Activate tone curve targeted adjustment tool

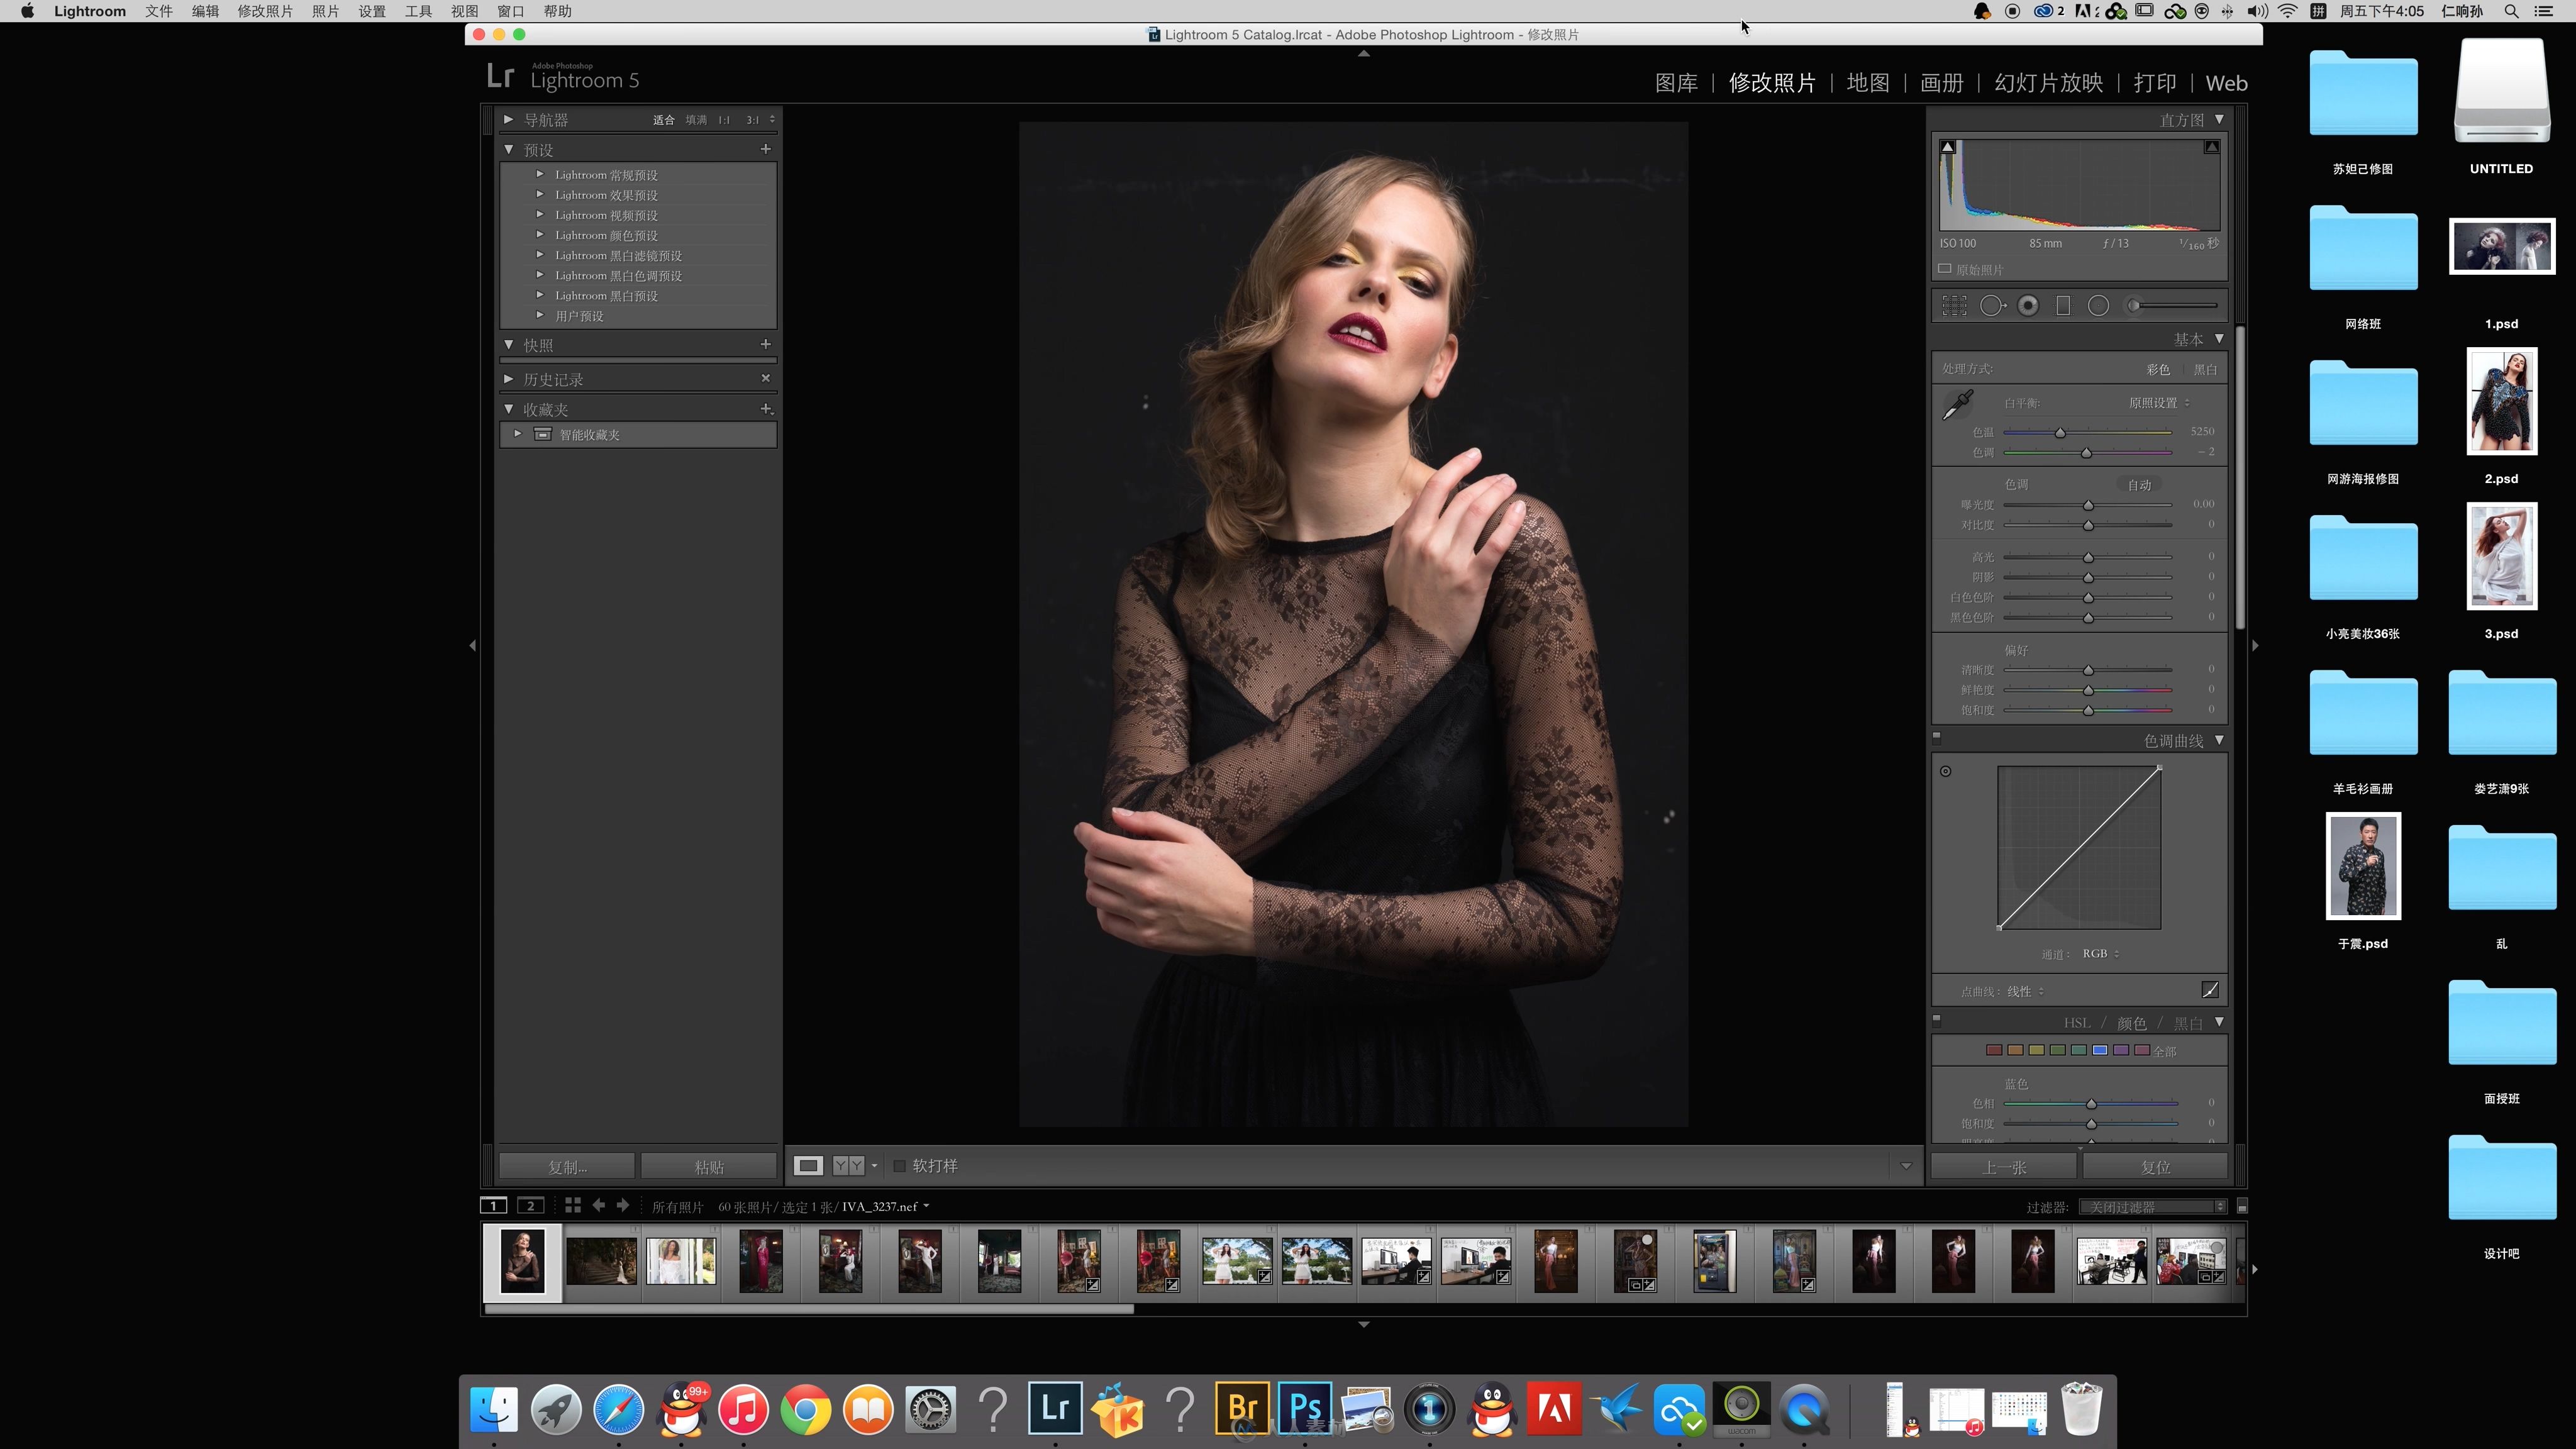[1945, 771]
